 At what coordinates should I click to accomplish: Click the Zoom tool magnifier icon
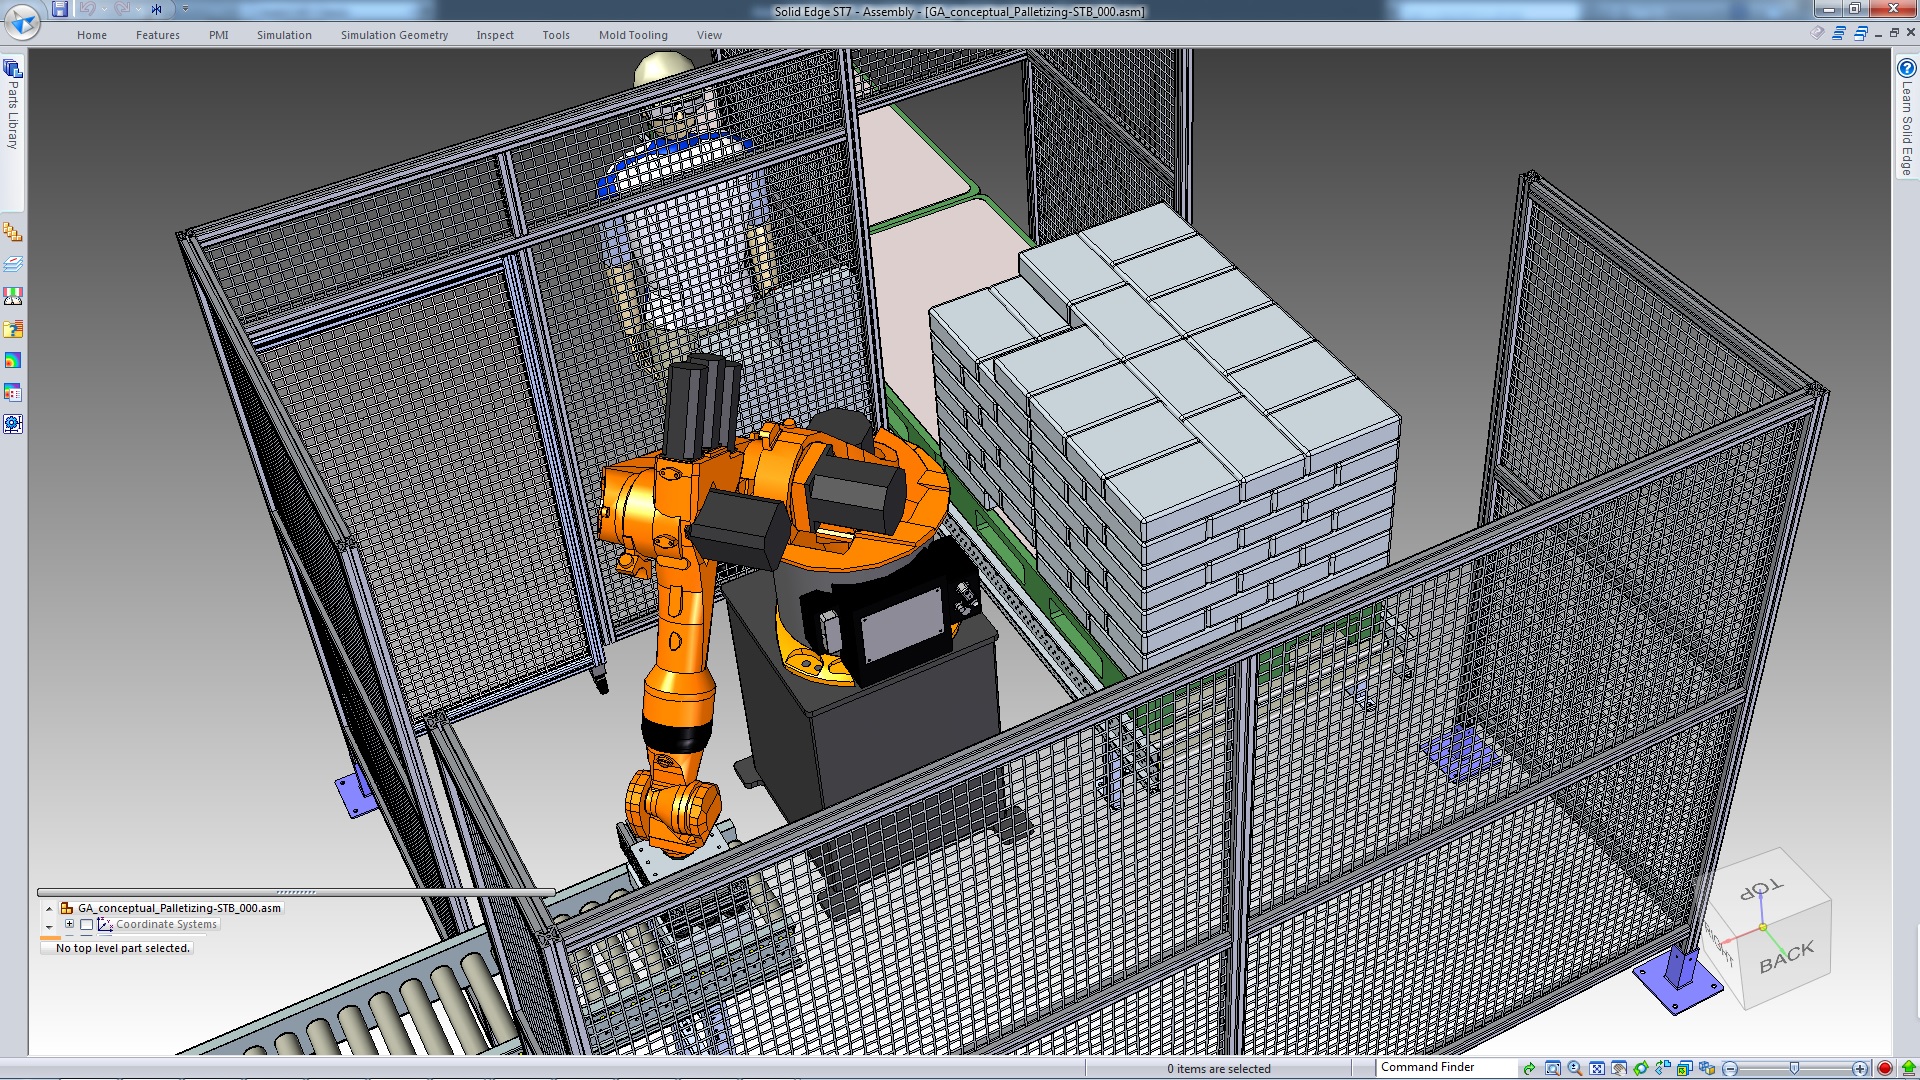click(x=1574, y=1068)
